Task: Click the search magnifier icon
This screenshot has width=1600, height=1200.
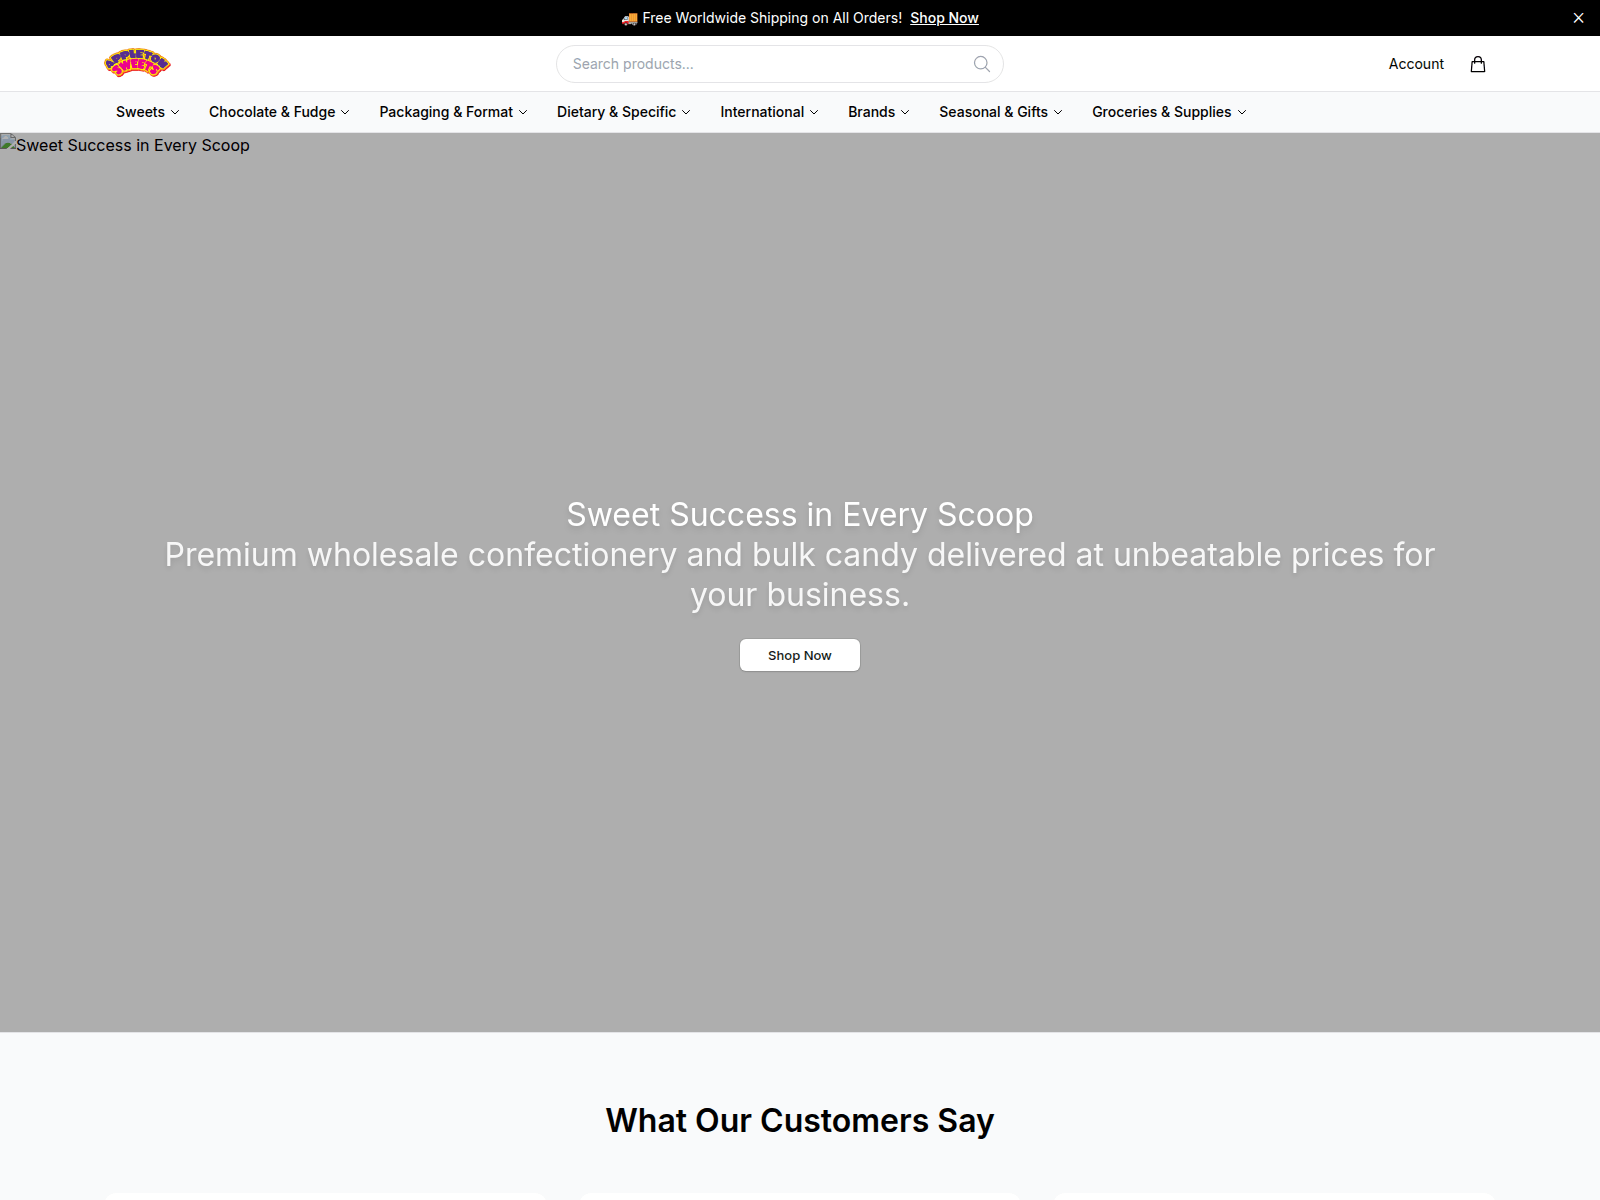Action: click(982, 64)
